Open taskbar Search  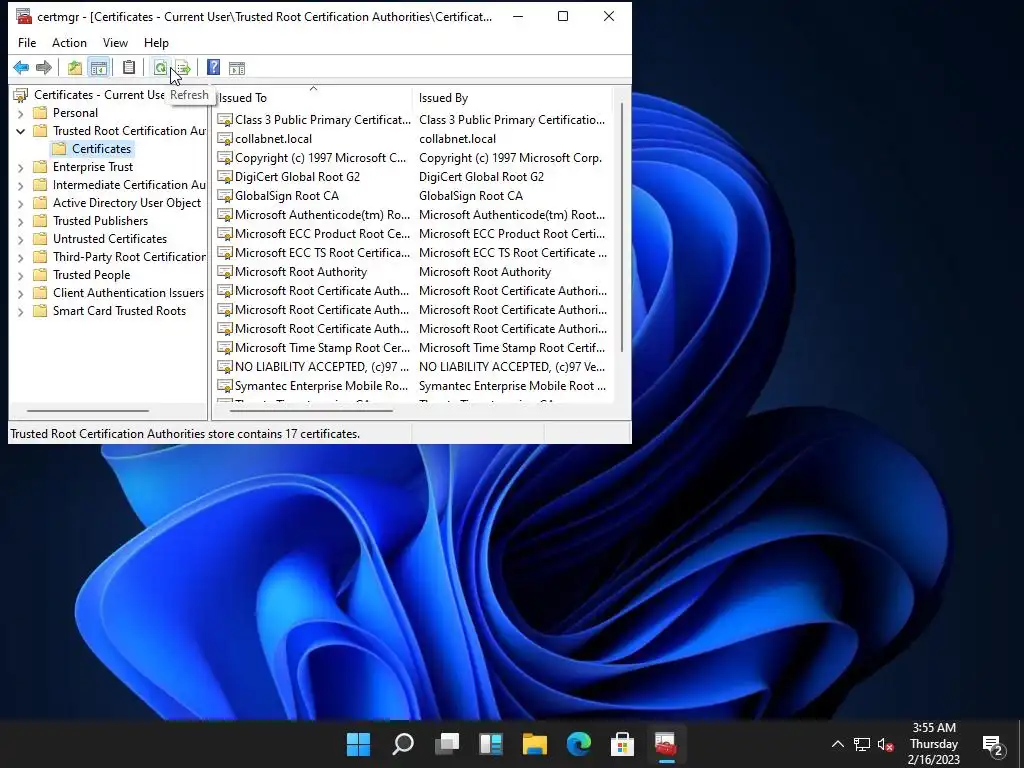coord(402,744)
